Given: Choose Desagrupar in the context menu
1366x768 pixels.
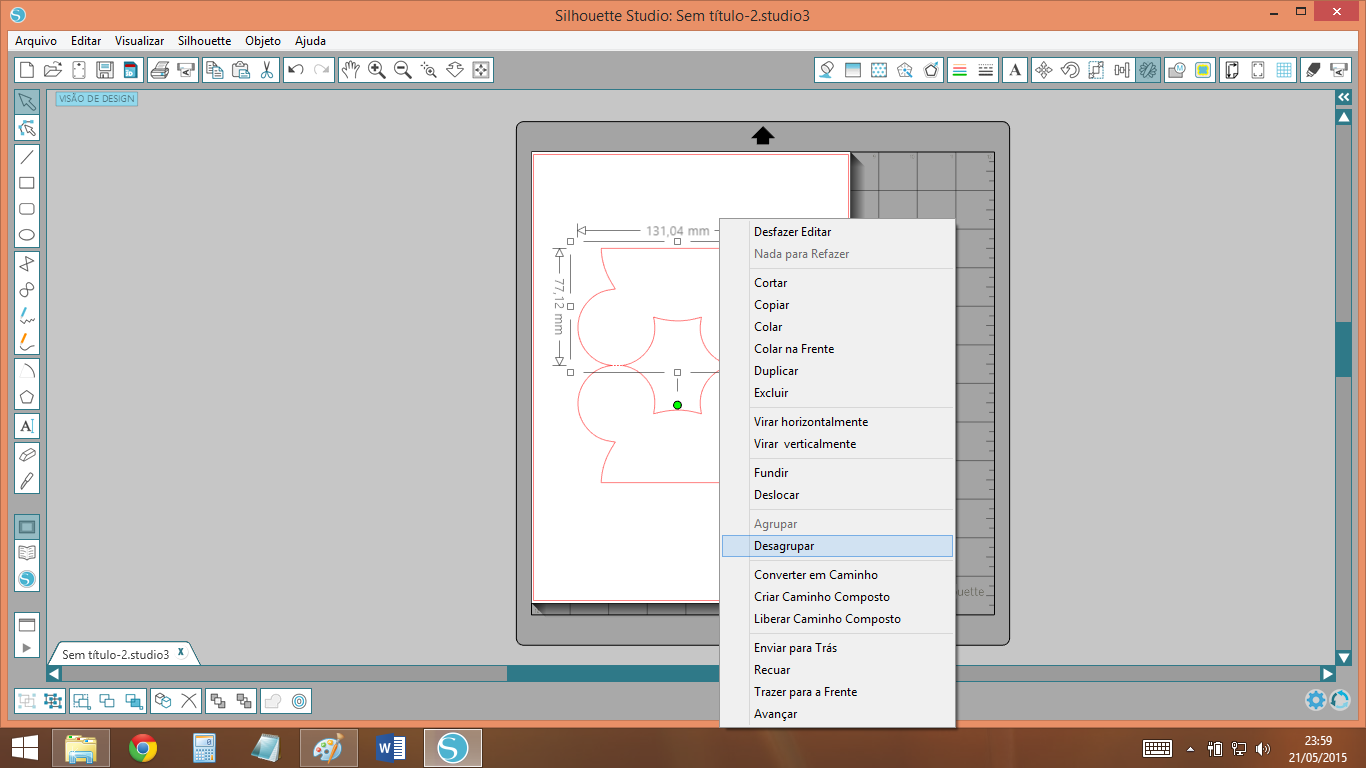Looking at the screenshot, I should coord(837,546).
